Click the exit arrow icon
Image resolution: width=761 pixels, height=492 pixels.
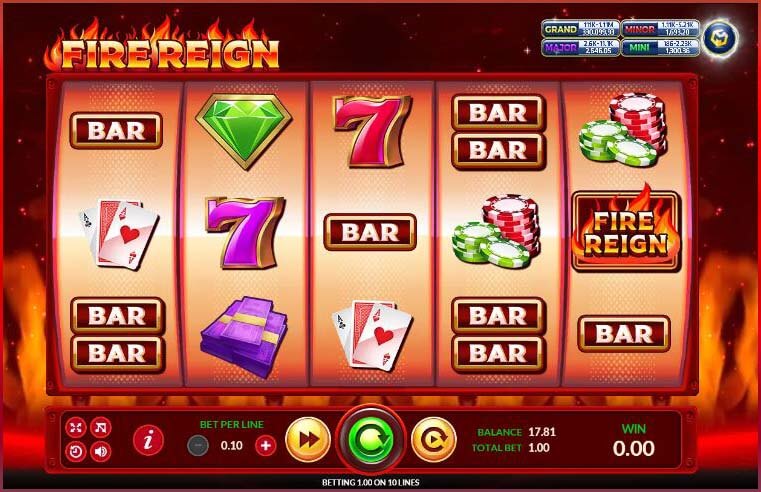pos(101,427)
